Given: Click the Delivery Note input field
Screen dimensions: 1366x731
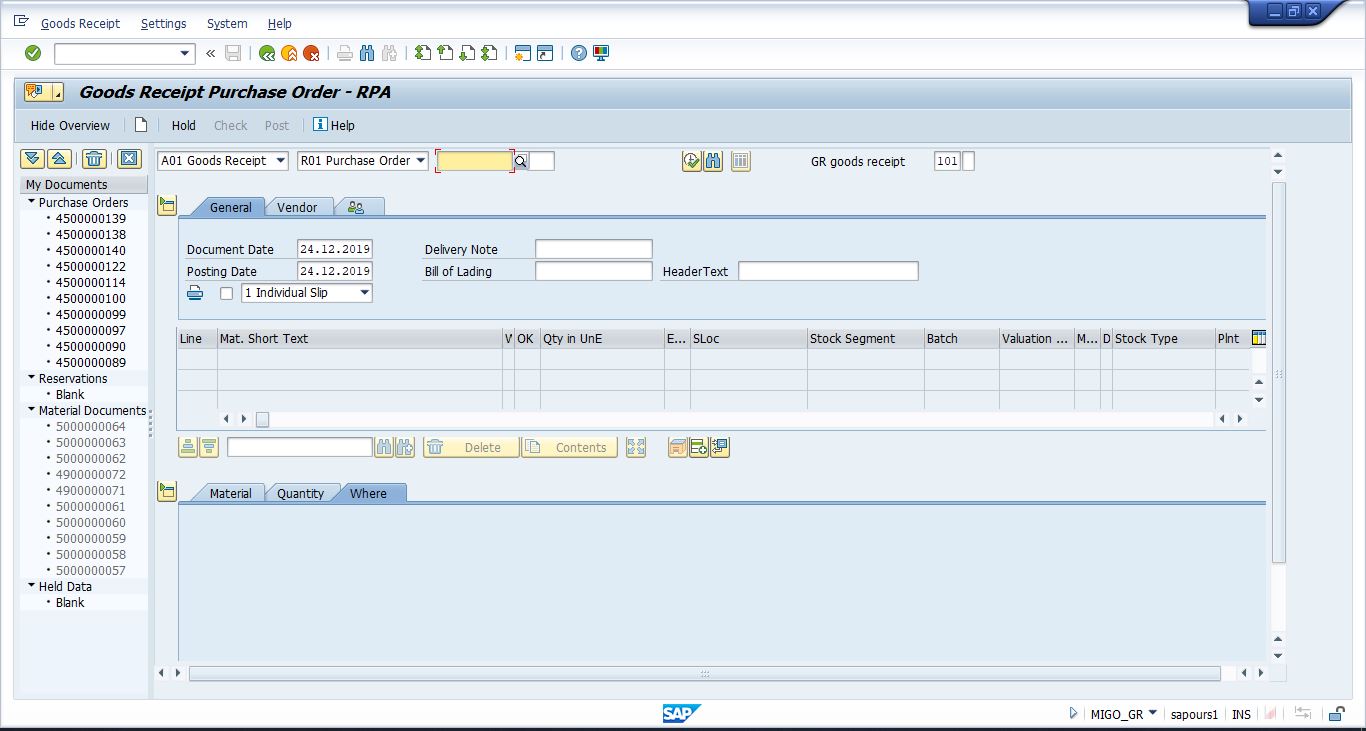Looking at the screenshot, I should coord(593,249).
